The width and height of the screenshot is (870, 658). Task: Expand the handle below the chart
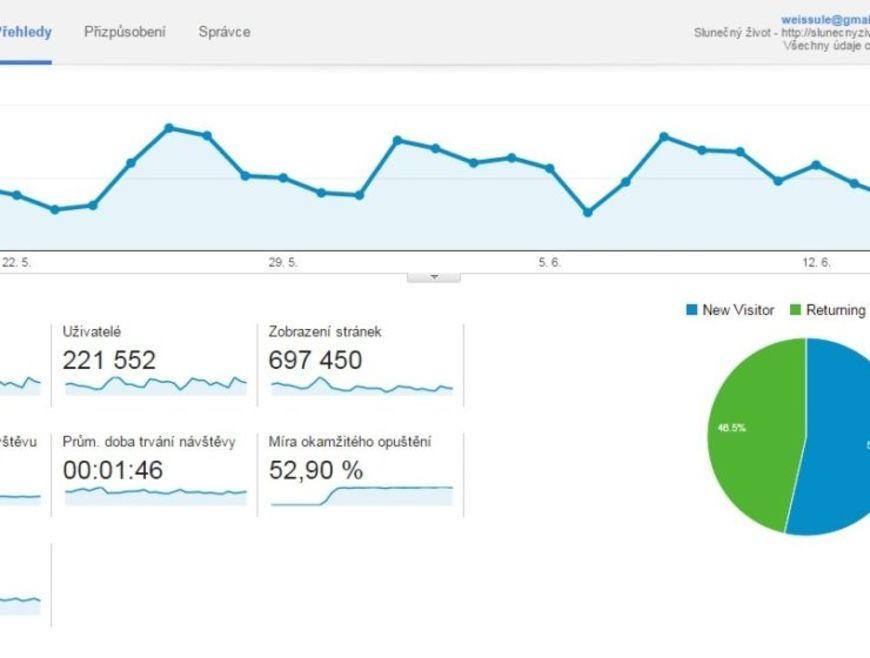point(434,276)
